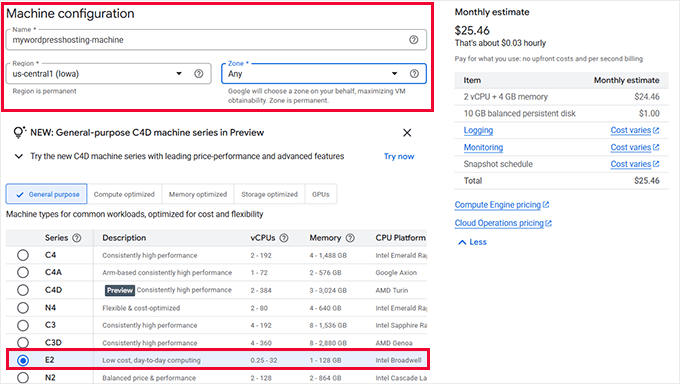This screenshot has width=680, height=384.
Task: Open Compute Engine pricing link
Action: click(498, 205)
